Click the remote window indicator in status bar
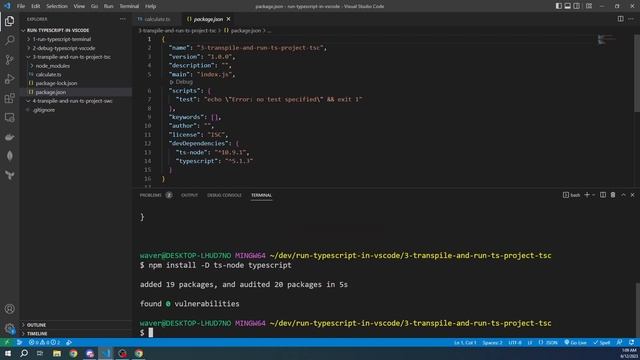The height and width of the screenshot is (360, 640). [7, 342]
